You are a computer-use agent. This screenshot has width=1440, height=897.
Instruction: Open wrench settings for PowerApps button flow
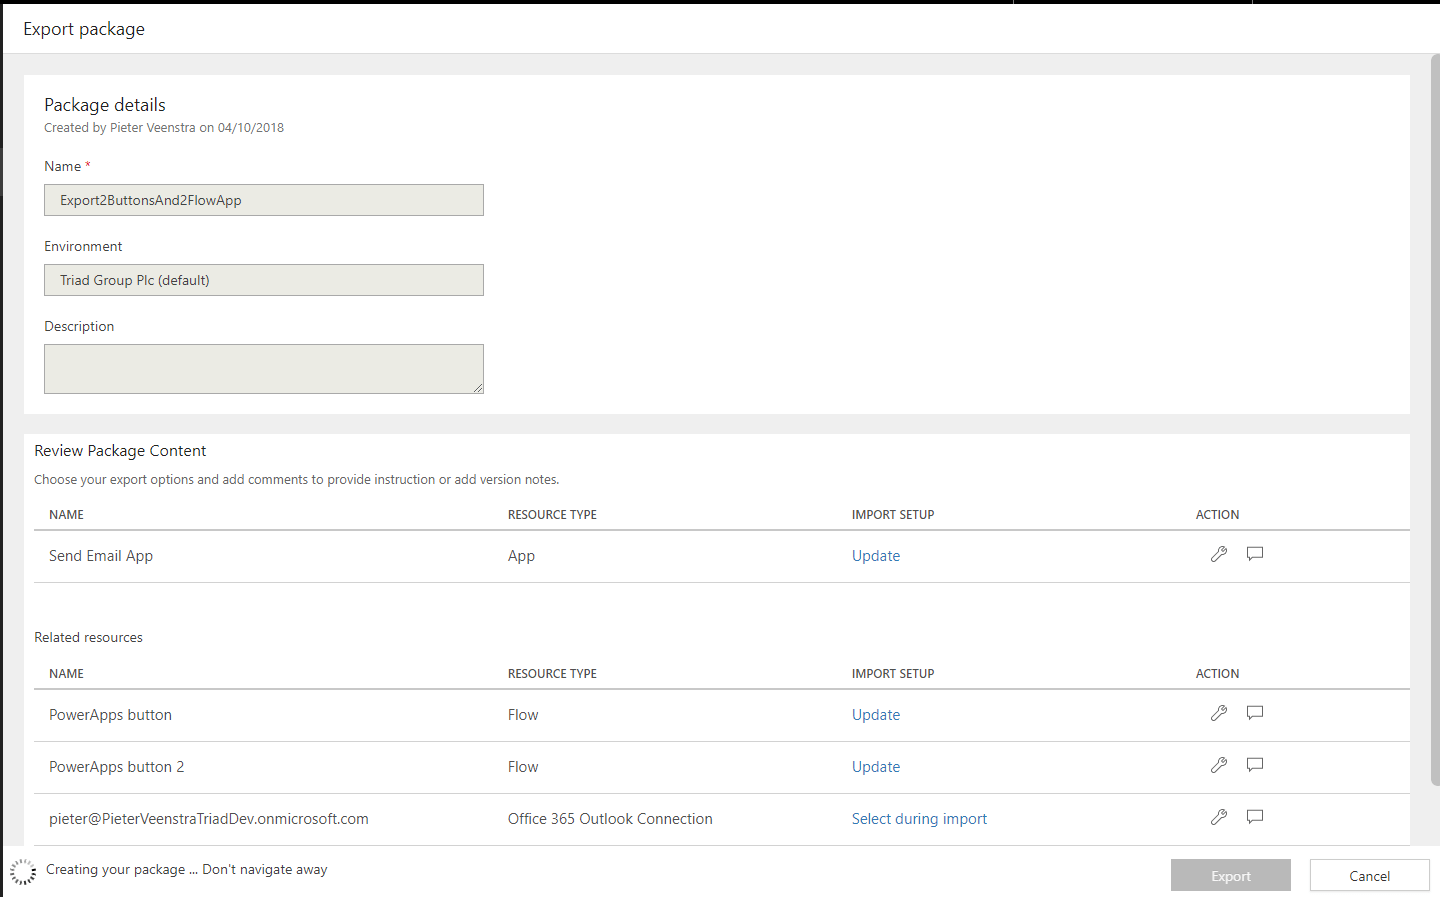pos(1218,713)
